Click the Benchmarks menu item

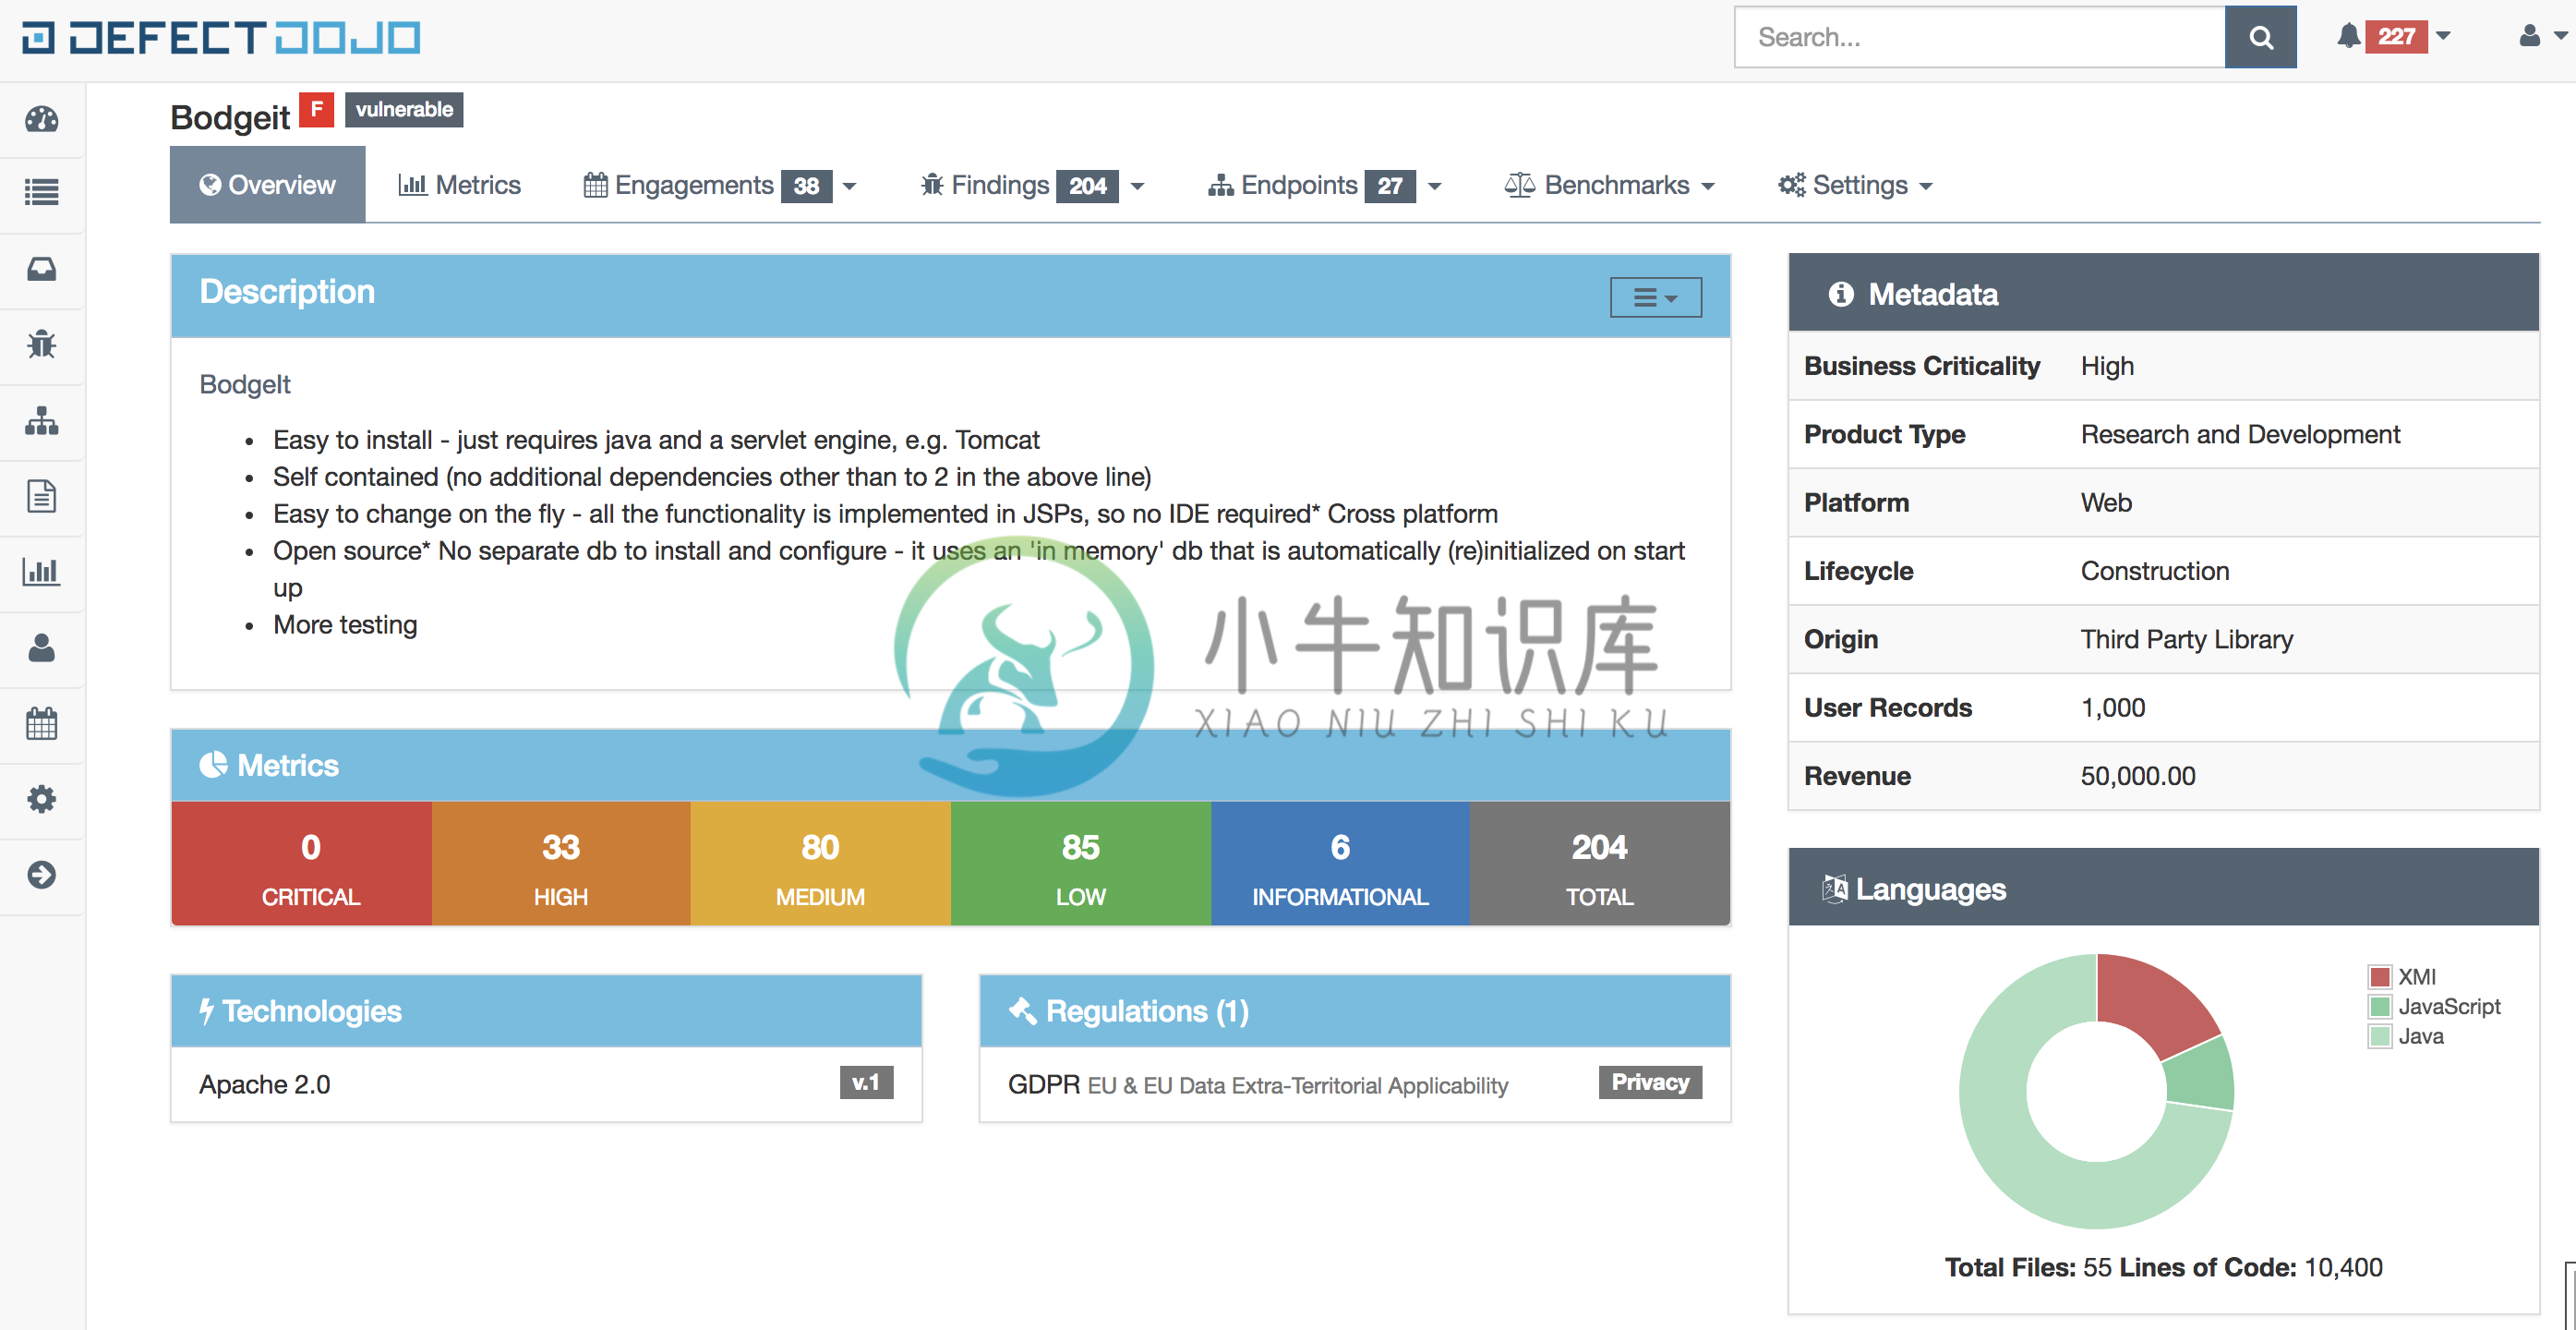1613,183
